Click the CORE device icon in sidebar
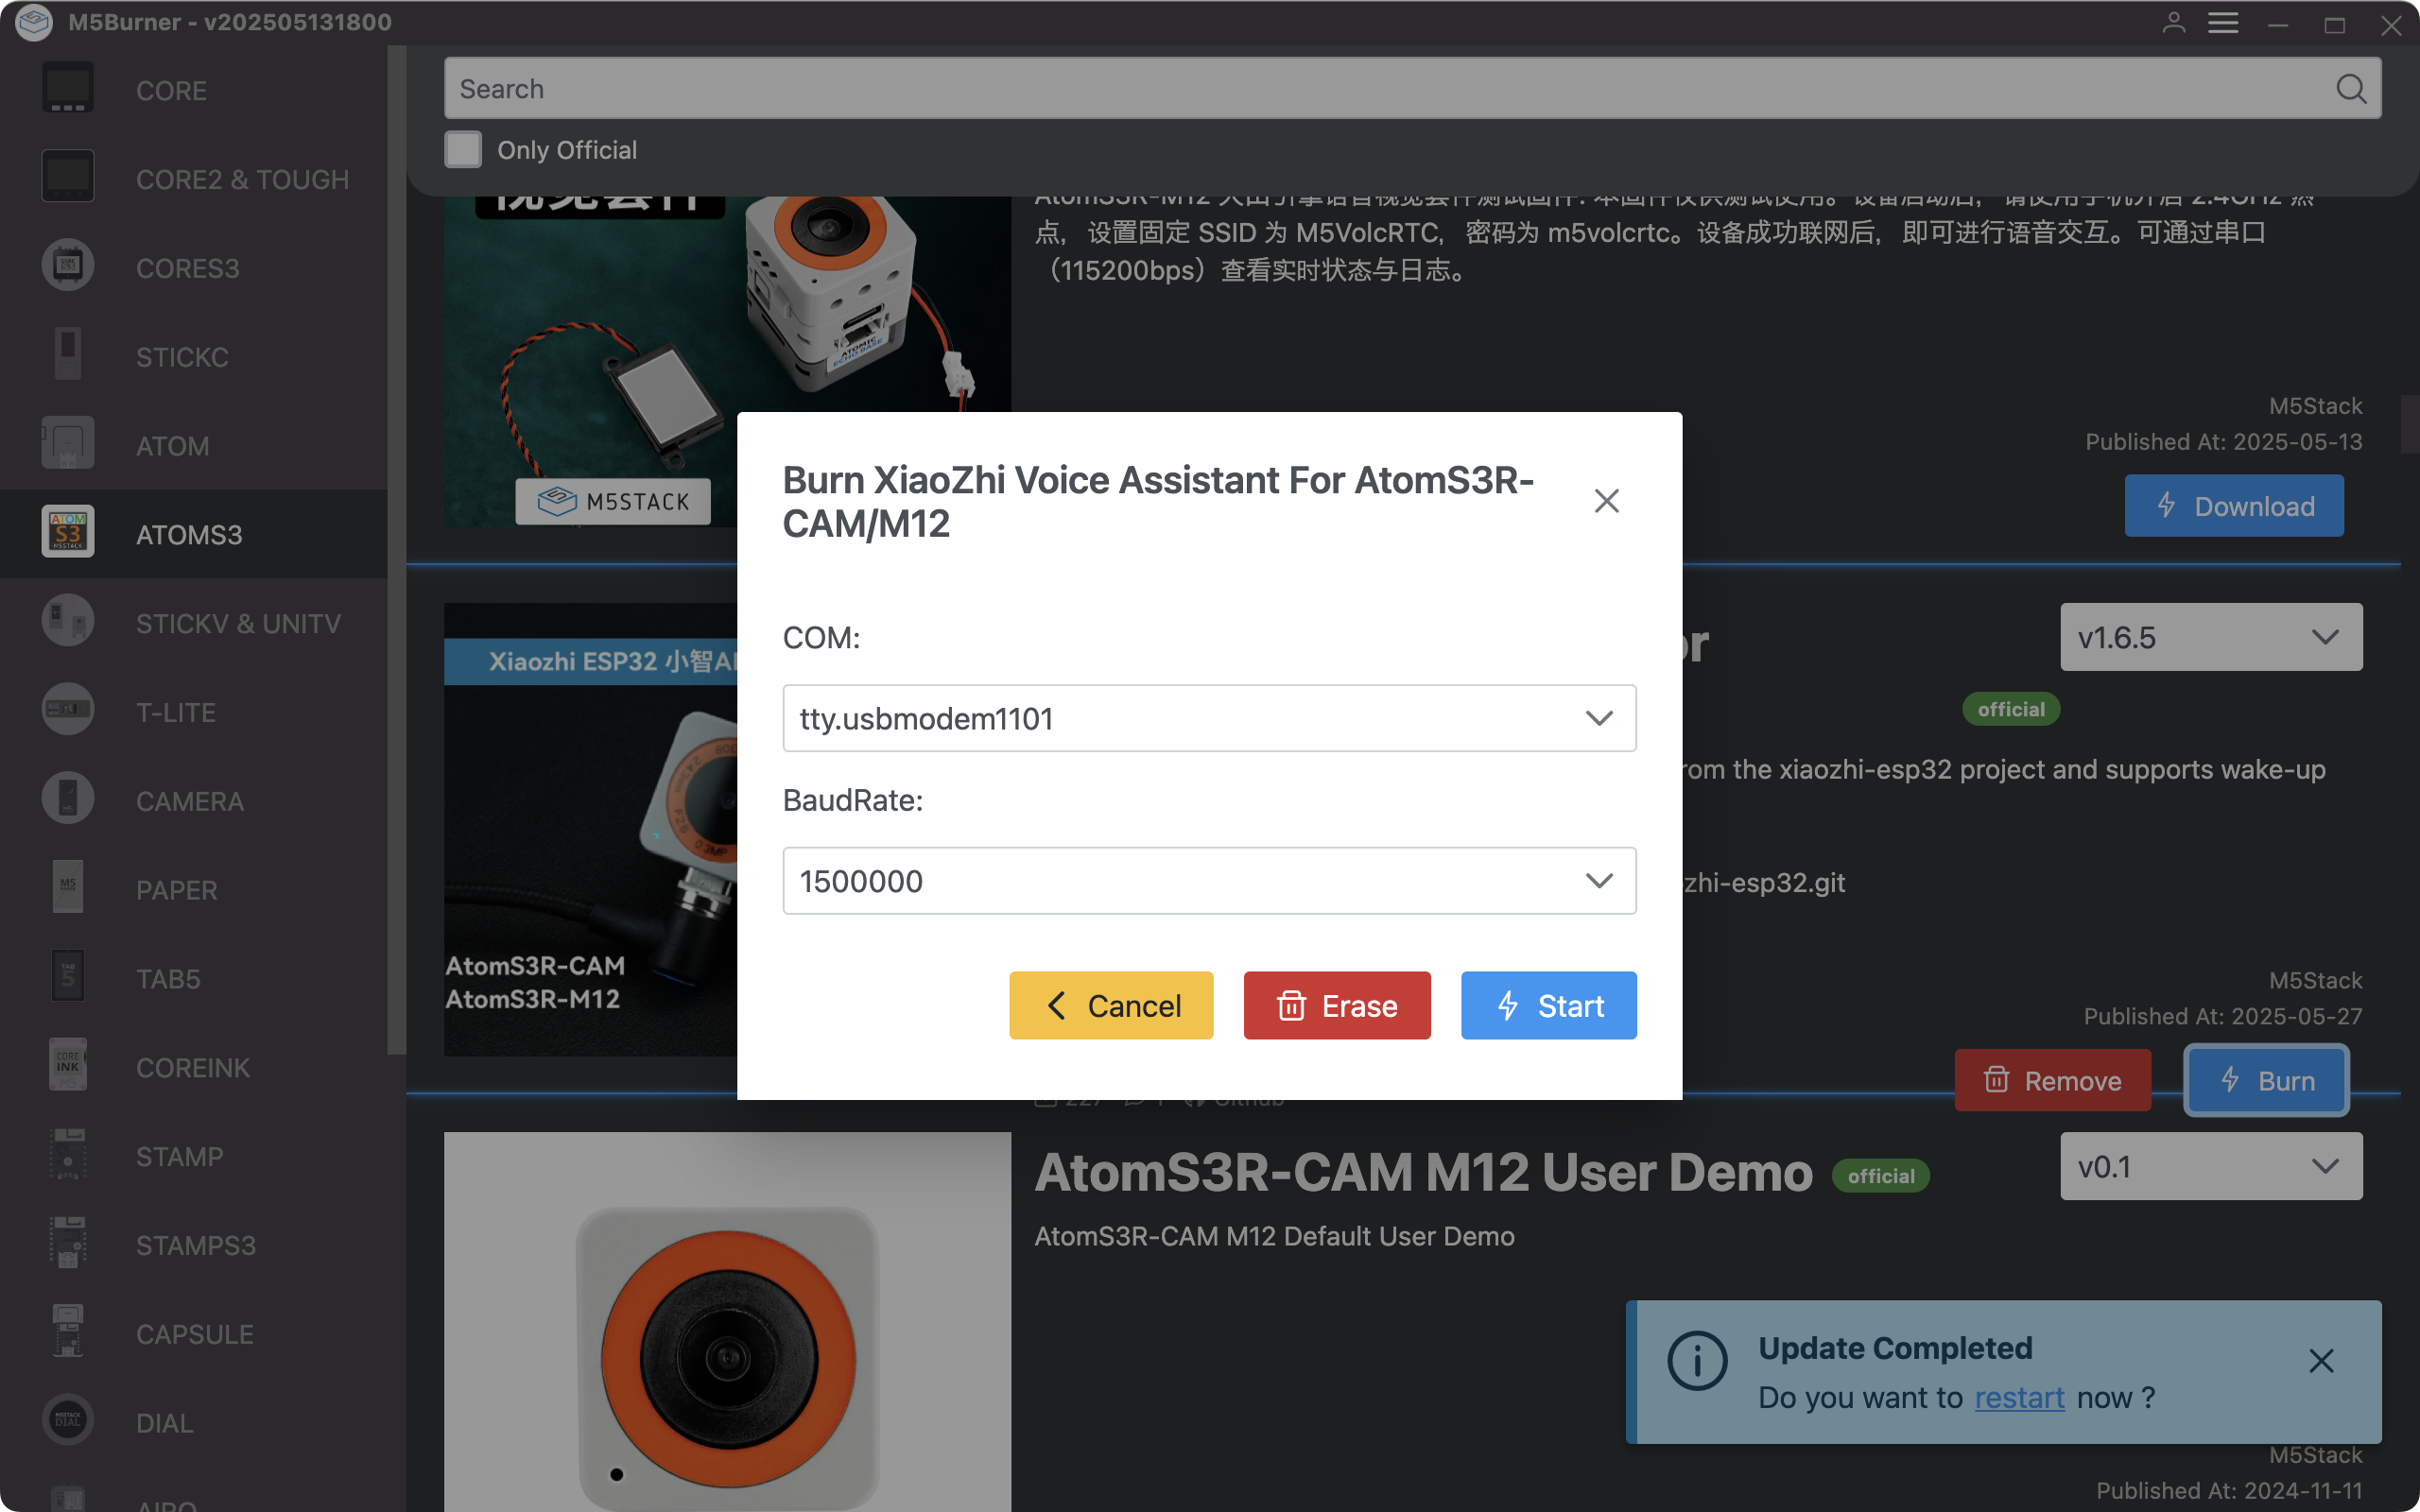The height and width of the screenshot is (1512, 2420). 68,89
